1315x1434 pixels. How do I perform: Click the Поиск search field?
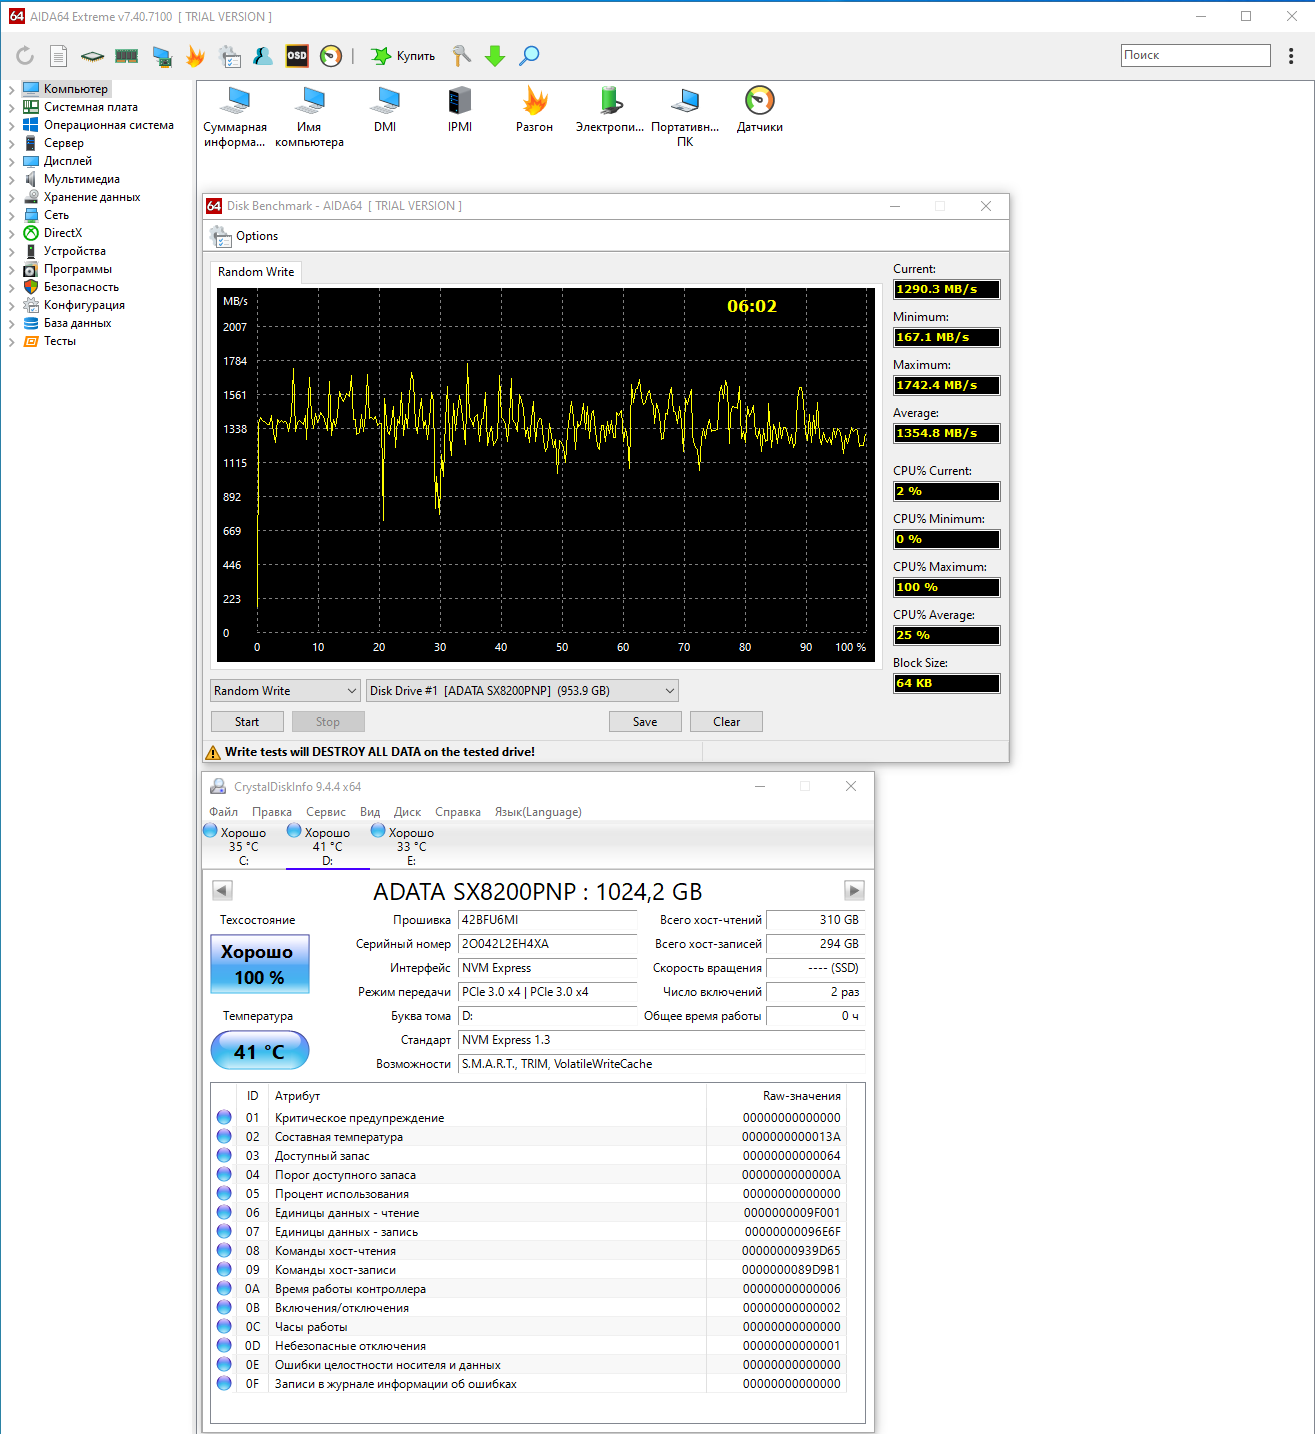coord(1196,55)
